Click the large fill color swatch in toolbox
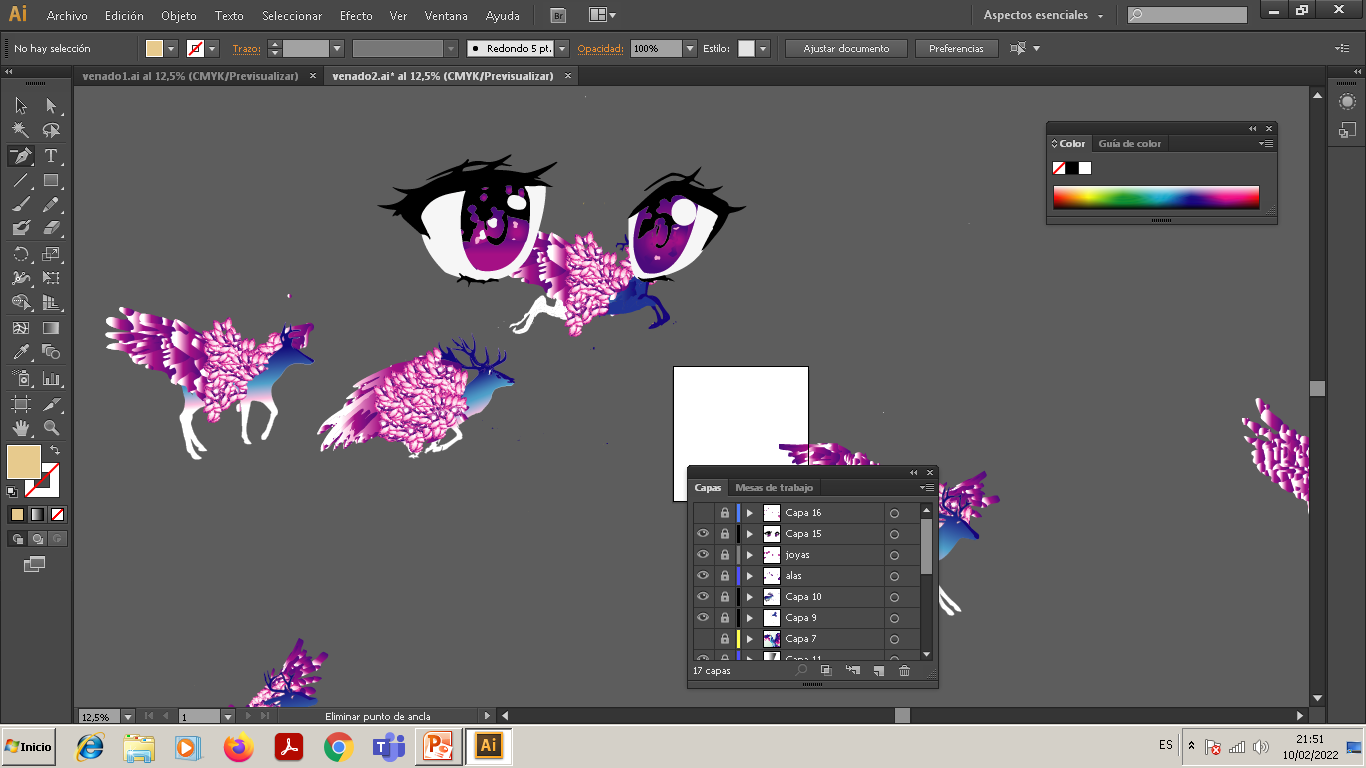The width and height of the screenshot is (1366, 768). 24,462
